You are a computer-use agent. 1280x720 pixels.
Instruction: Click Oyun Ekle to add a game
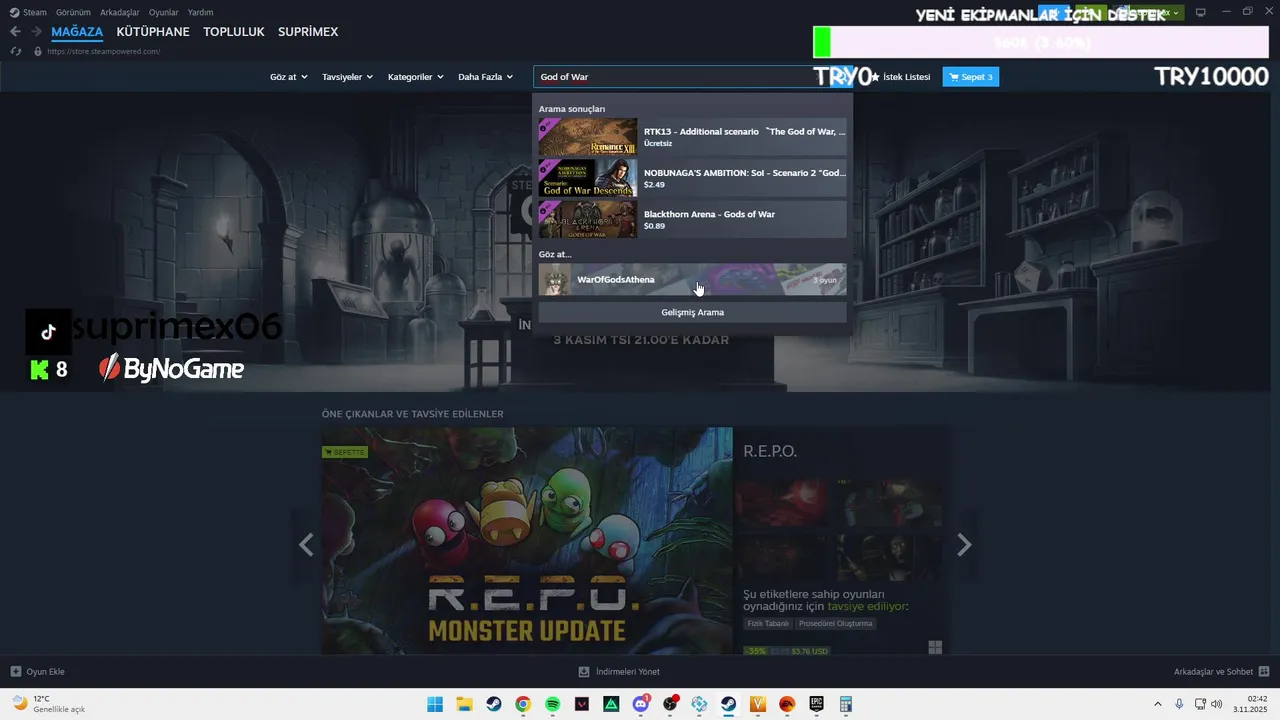click(x=38, y=672)
